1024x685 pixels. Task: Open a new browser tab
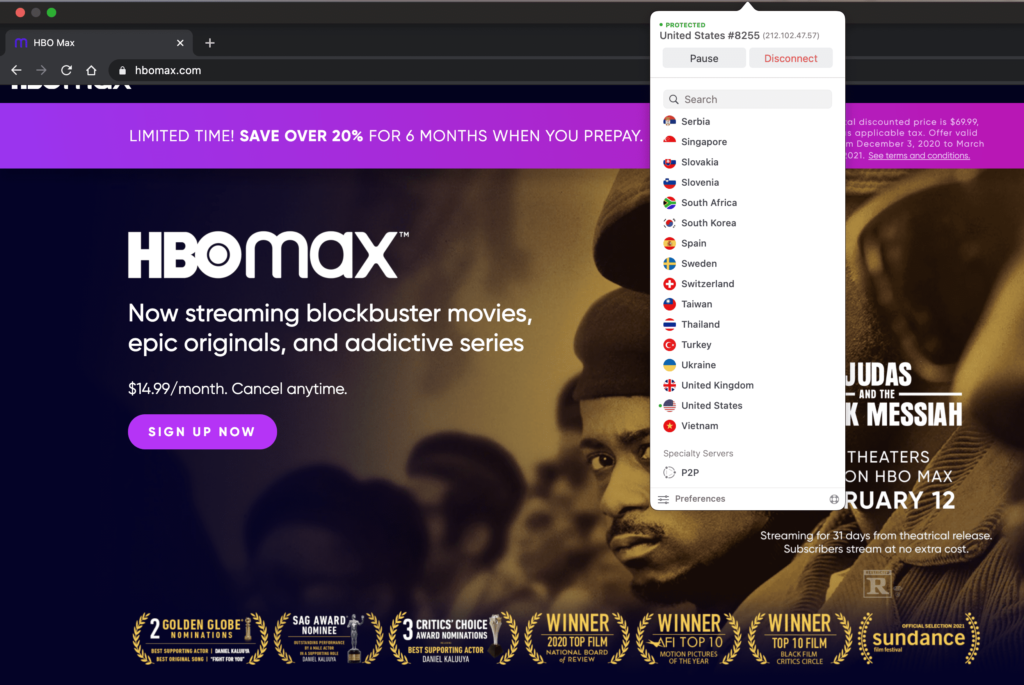click(x=210, y=43)
